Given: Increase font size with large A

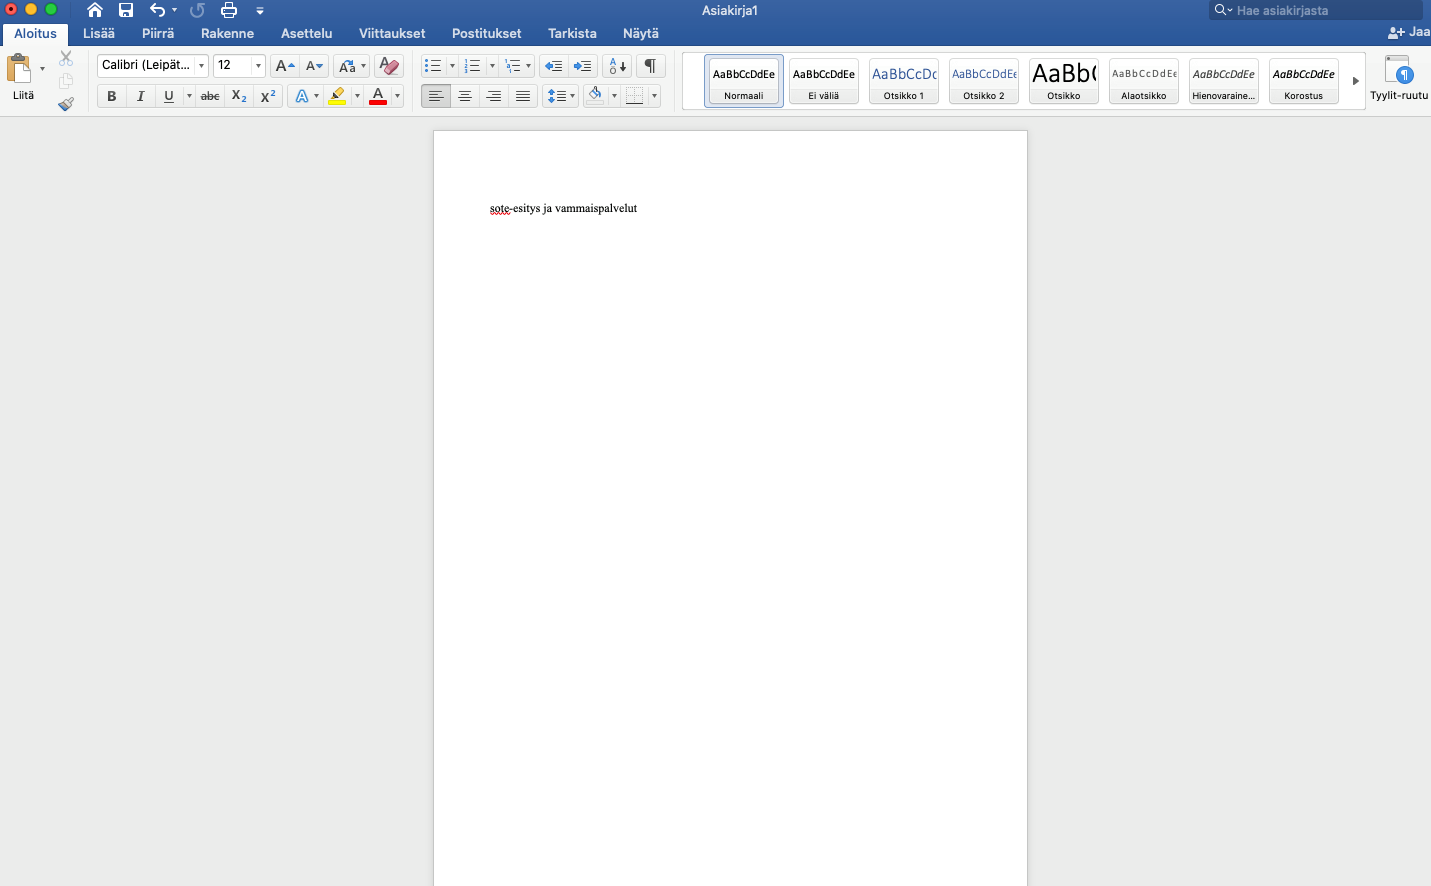Looking at the screenshot, I should pyautogui.click(x=285, y=66).
